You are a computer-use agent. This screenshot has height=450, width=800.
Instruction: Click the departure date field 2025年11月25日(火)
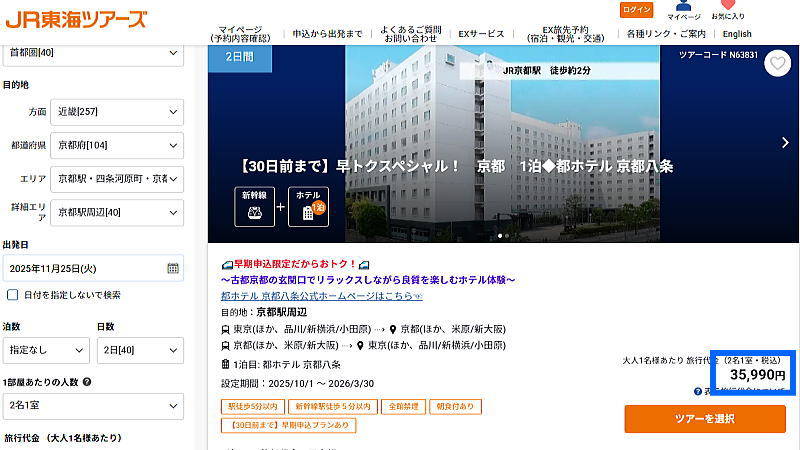pyautogui.click(x=93, y=268)
